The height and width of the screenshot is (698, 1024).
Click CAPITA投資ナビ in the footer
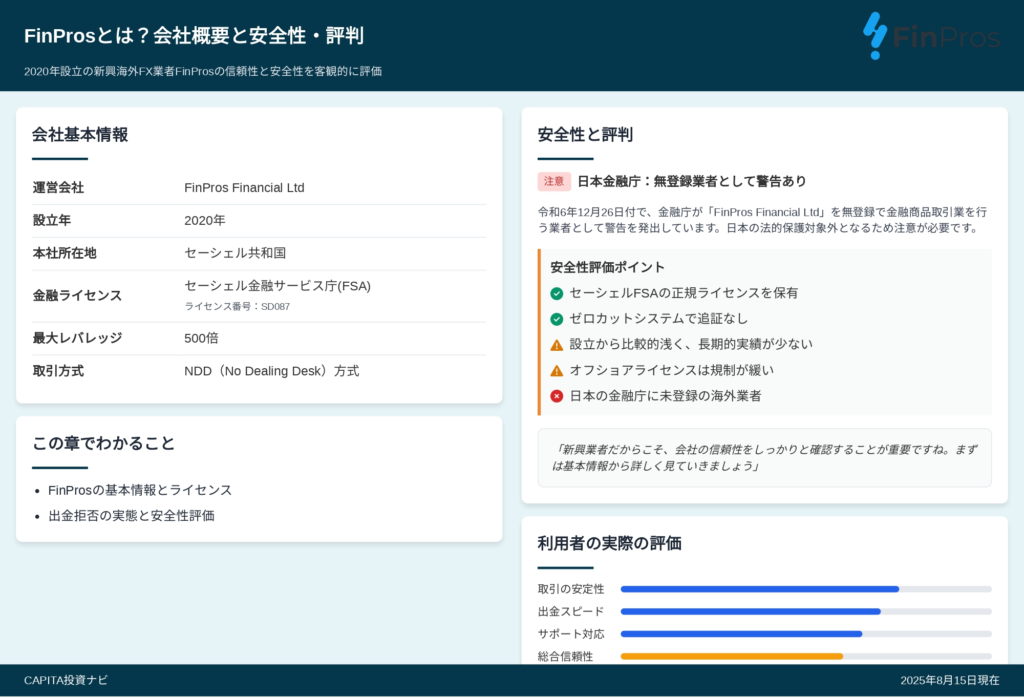[x=66, y=680]
